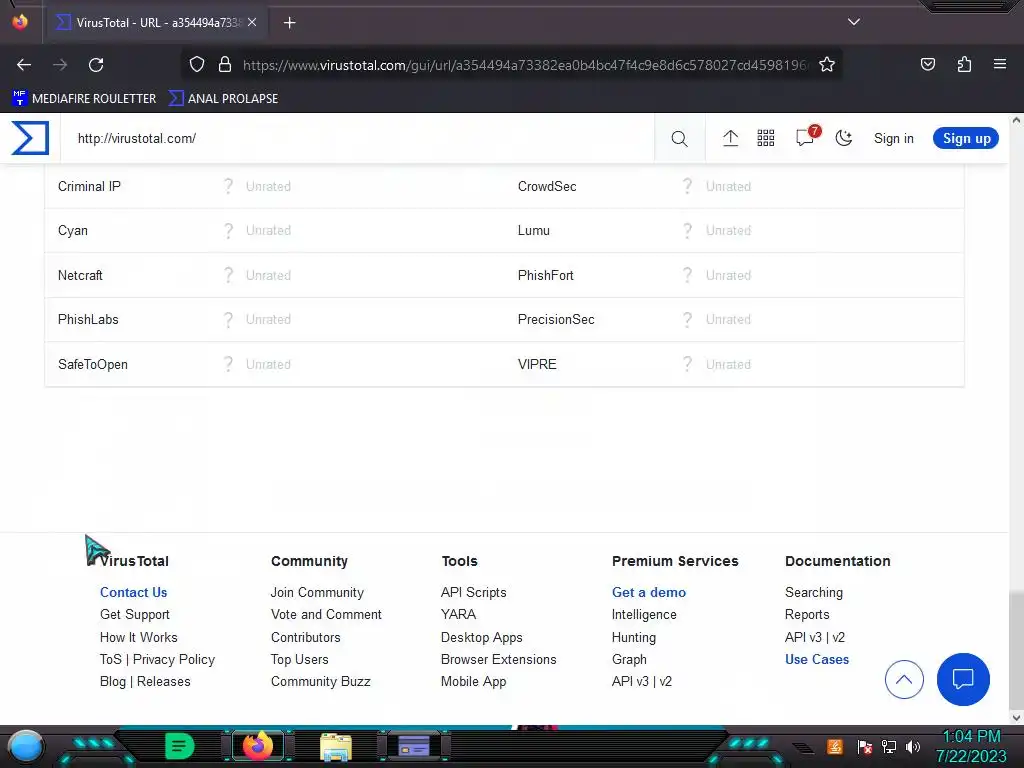Go back with browser back arrow

(x=24, y=65)
